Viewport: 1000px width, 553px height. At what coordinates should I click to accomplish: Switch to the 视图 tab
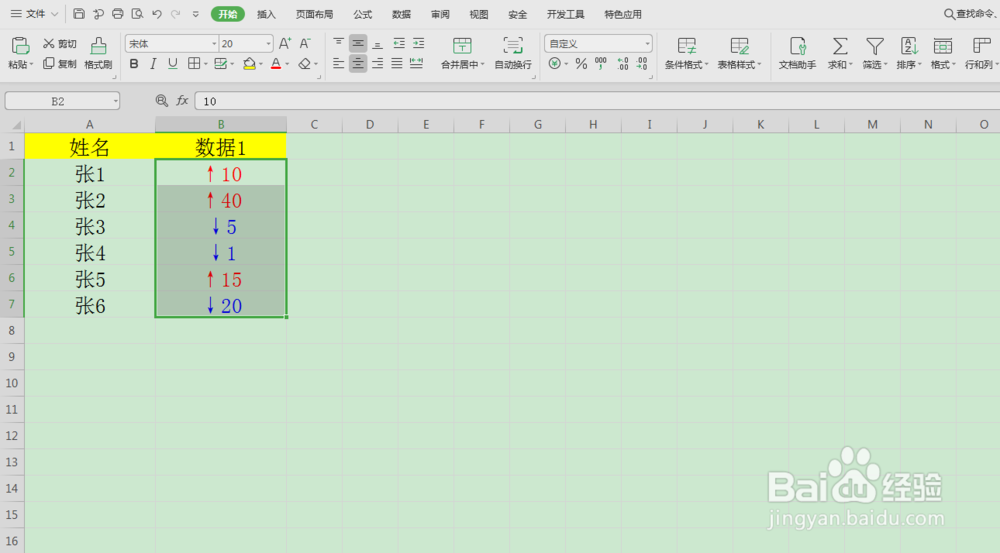(479, 14)
